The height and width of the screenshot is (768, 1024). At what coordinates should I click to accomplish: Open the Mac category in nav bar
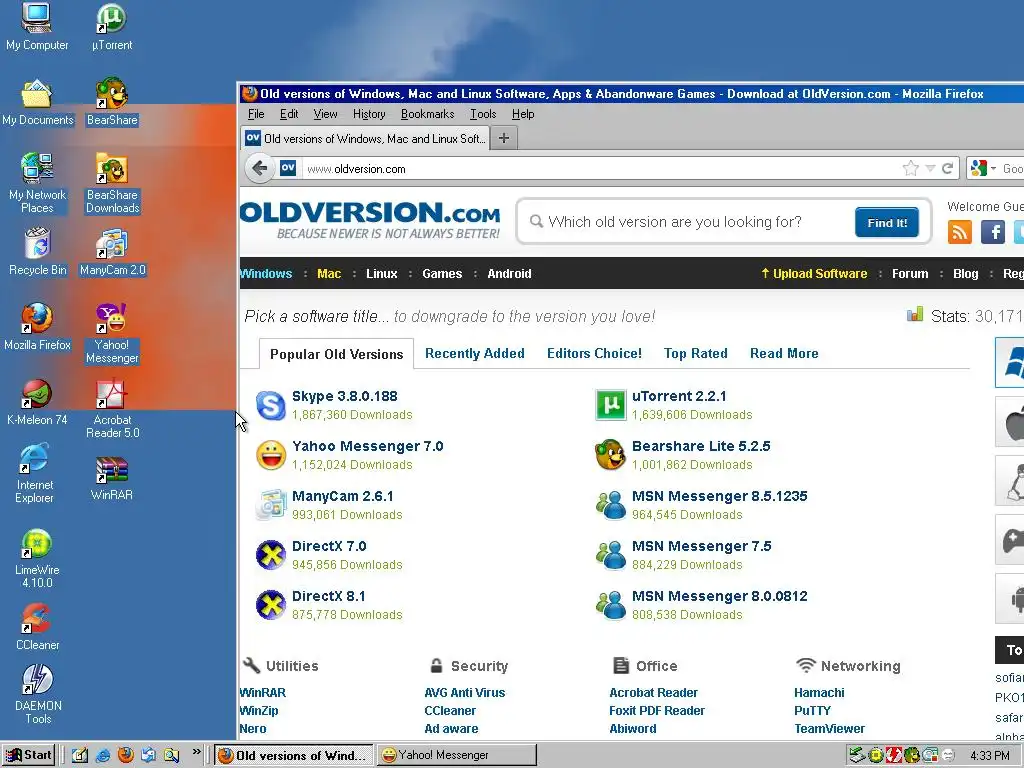(329, 274)
